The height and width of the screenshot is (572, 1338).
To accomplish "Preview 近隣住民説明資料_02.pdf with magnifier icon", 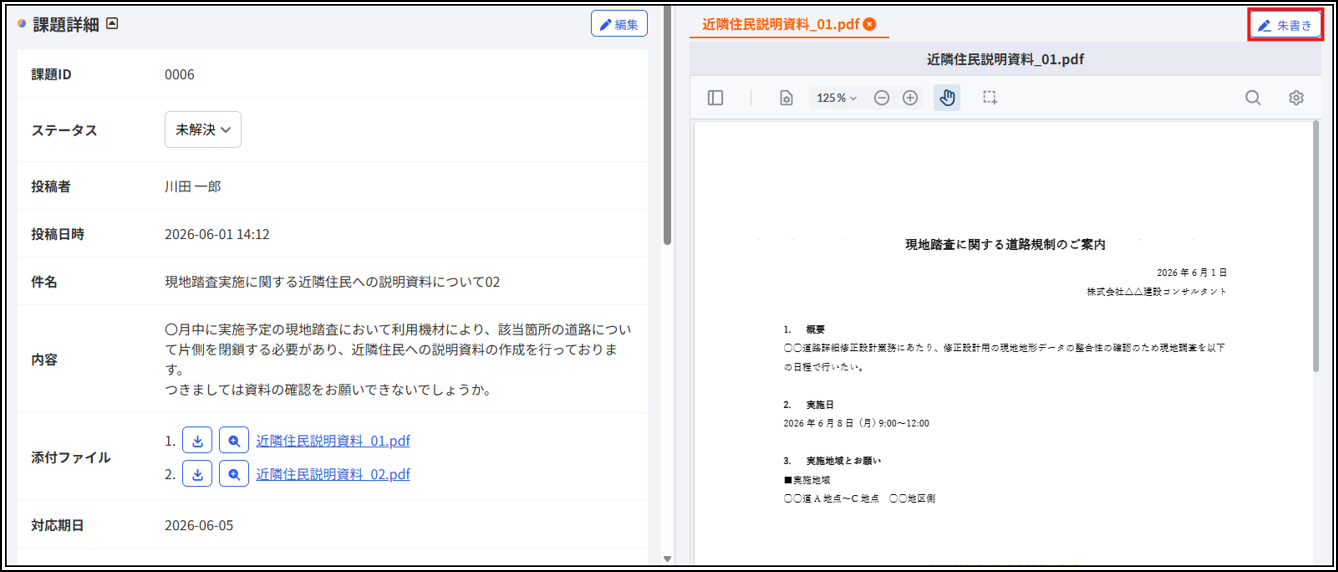I will pyautogui.click(x=234, y=474).
